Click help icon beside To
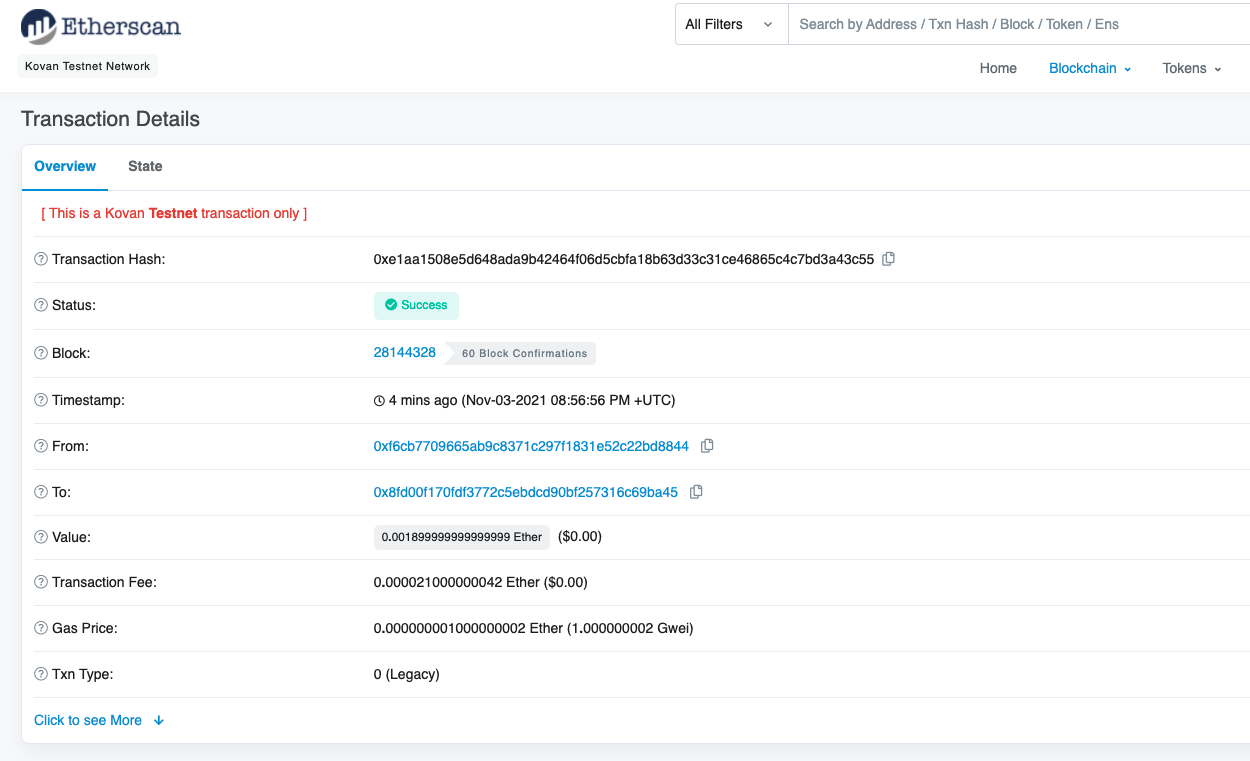This screenshot has width=1250, height=761. tap(41, 492)
